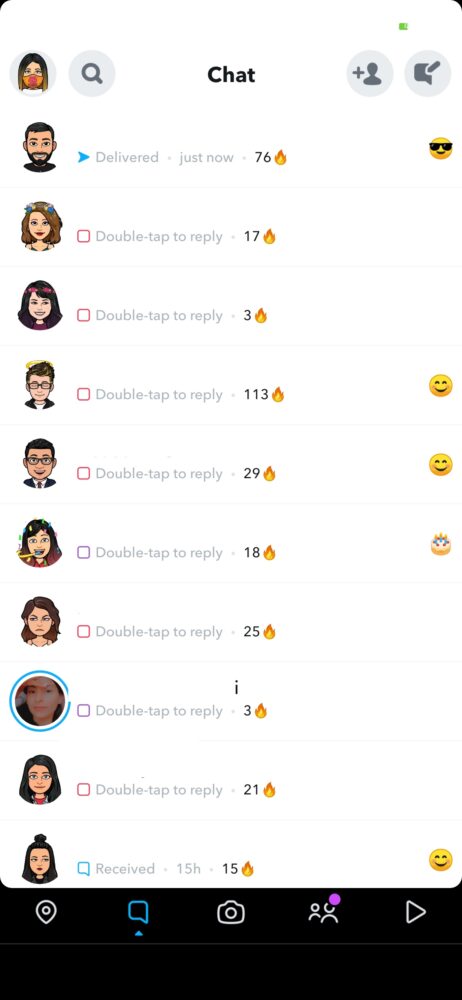Switch to the Camera tab

pos(230,913)
